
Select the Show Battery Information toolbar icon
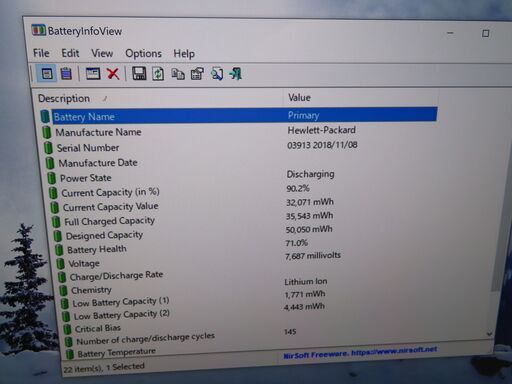(46, 73)
